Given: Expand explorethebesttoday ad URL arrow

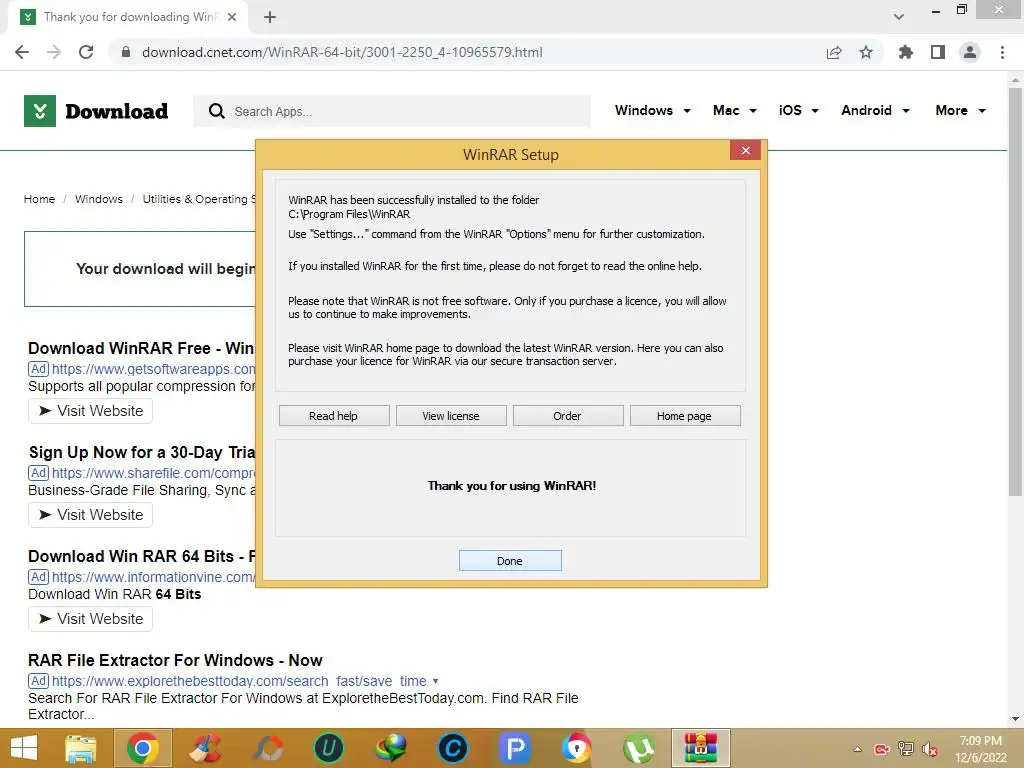Looking at the screenshot, I should (x=436, y=681).
